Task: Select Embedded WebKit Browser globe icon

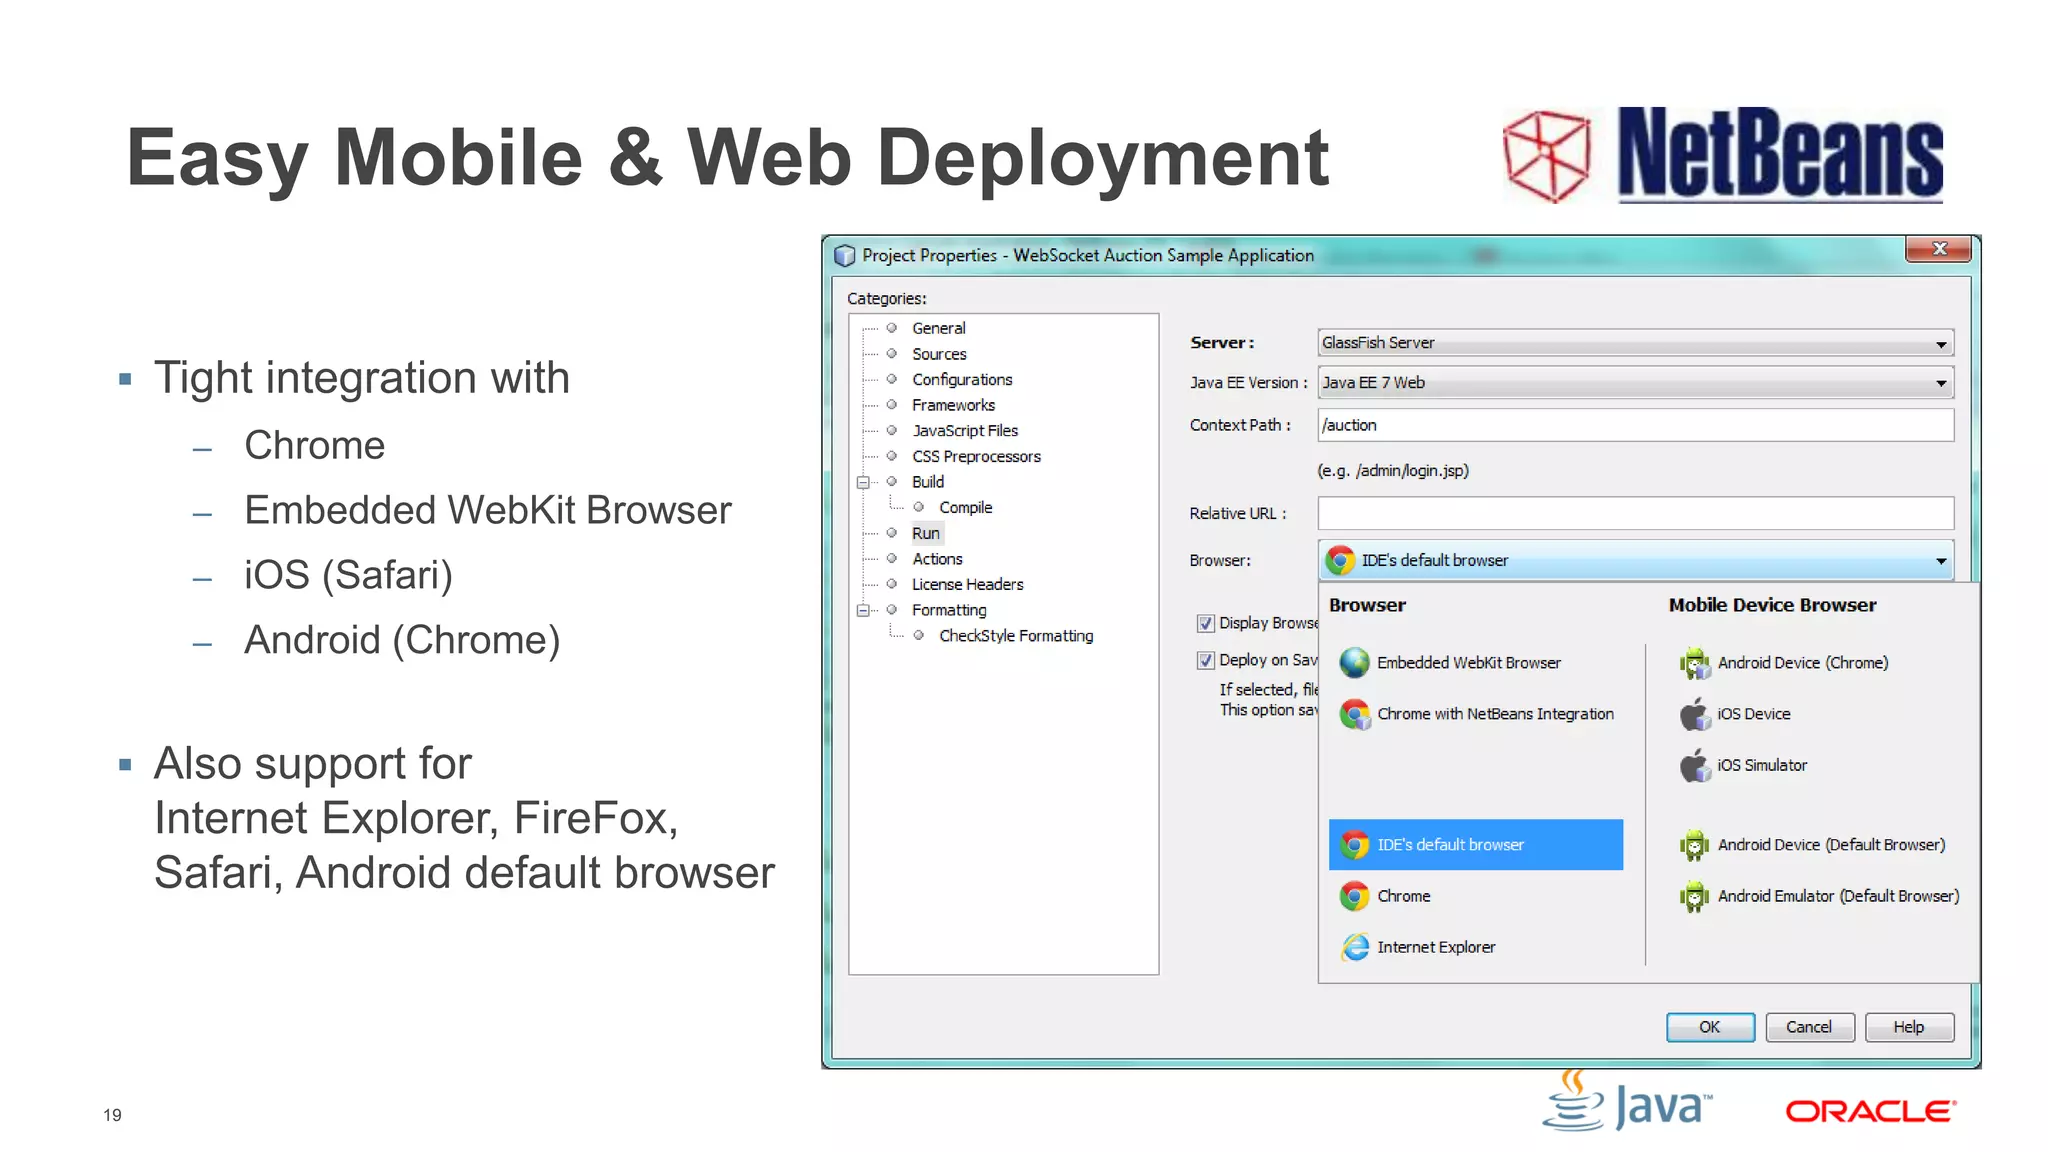Action: tap(1355, 662)
